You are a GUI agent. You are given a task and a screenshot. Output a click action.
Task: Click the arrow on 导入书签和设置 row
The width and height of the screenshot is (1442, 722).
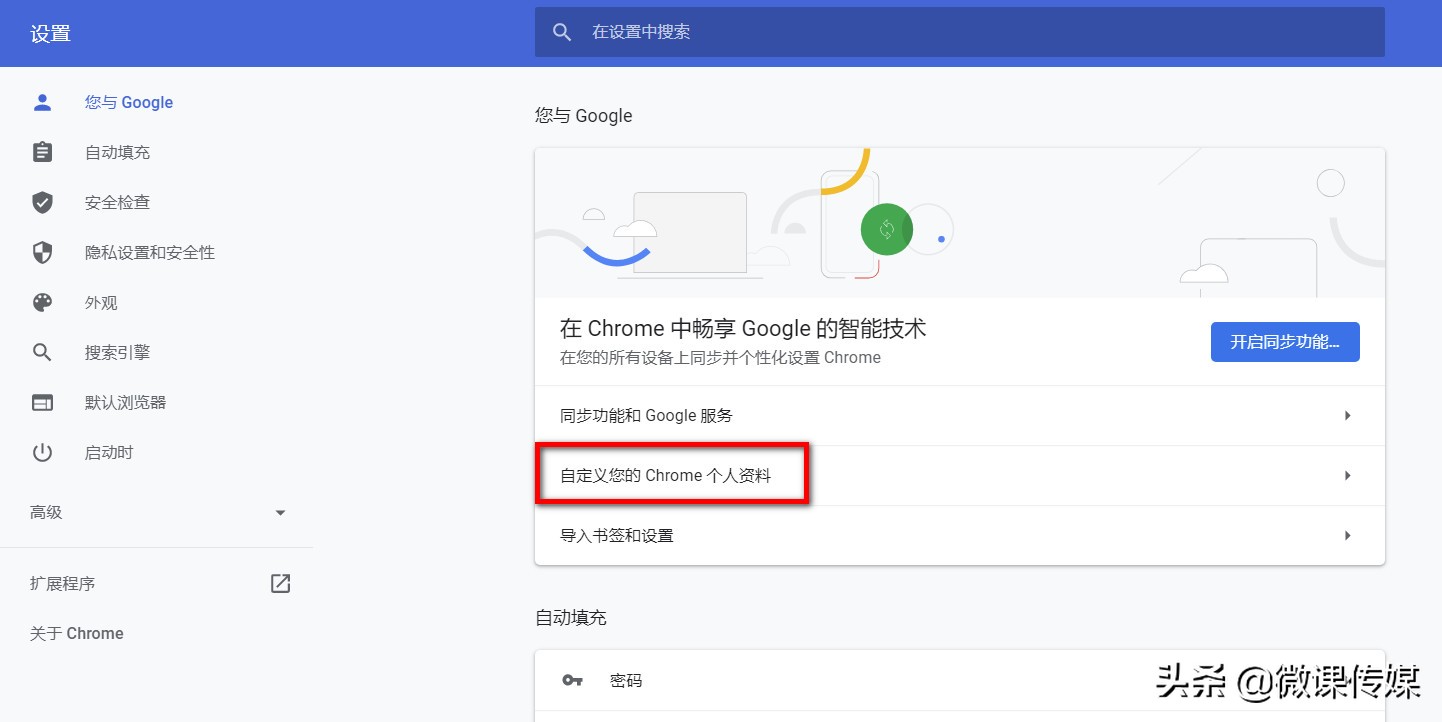click(1347, 536)
